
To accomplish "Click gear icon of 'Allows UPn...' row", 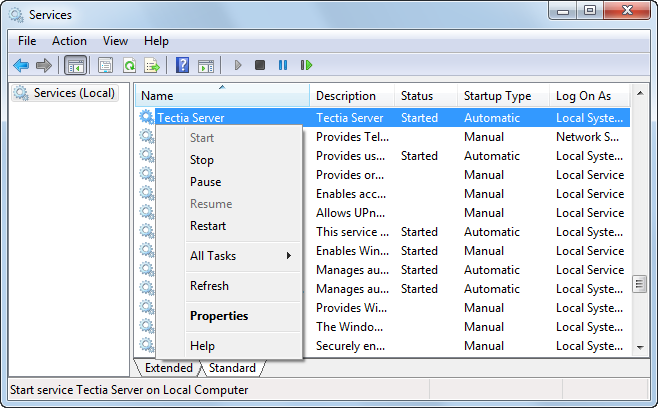I will coord(146,212).
